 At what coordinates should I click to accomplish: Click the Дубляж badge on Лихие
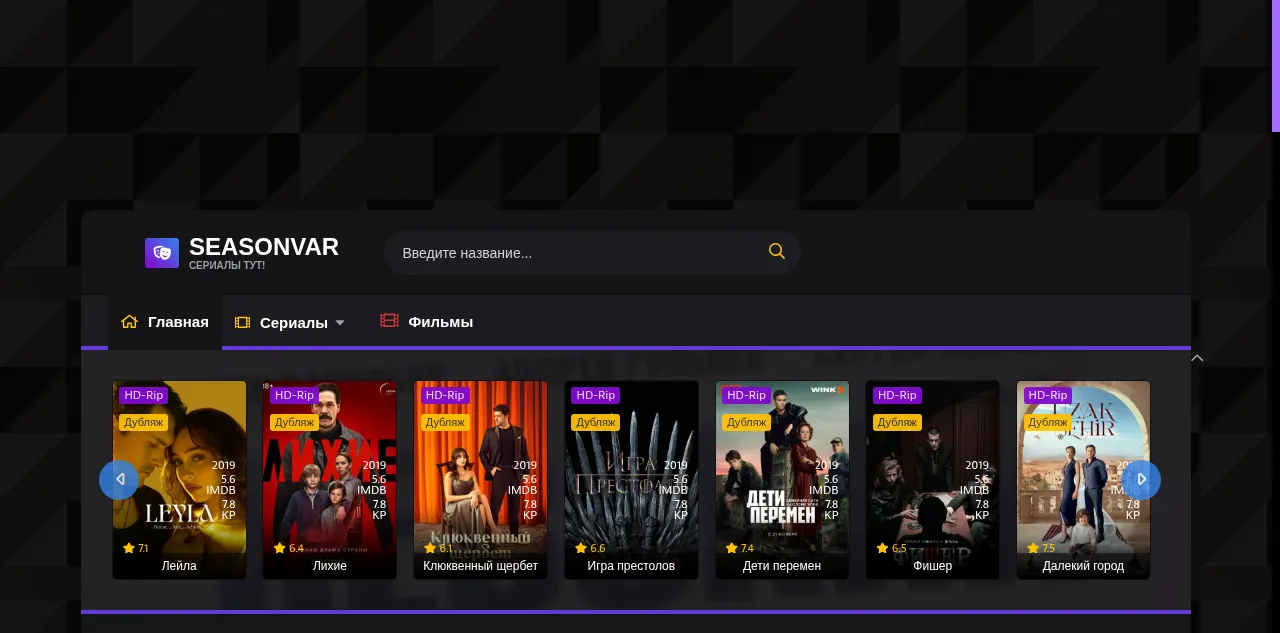pos(294,422)
